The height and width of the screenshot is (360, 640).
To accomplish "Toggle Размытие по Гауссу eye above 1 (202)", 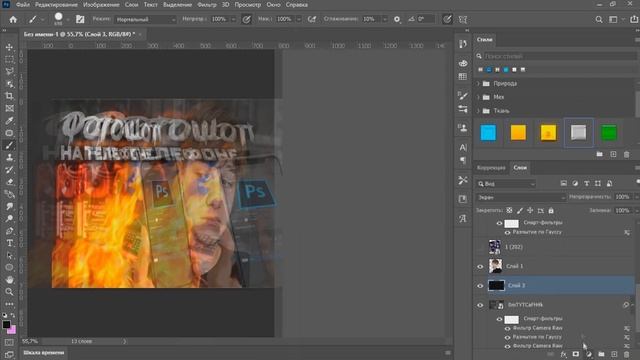I will (x=507, y=232).
